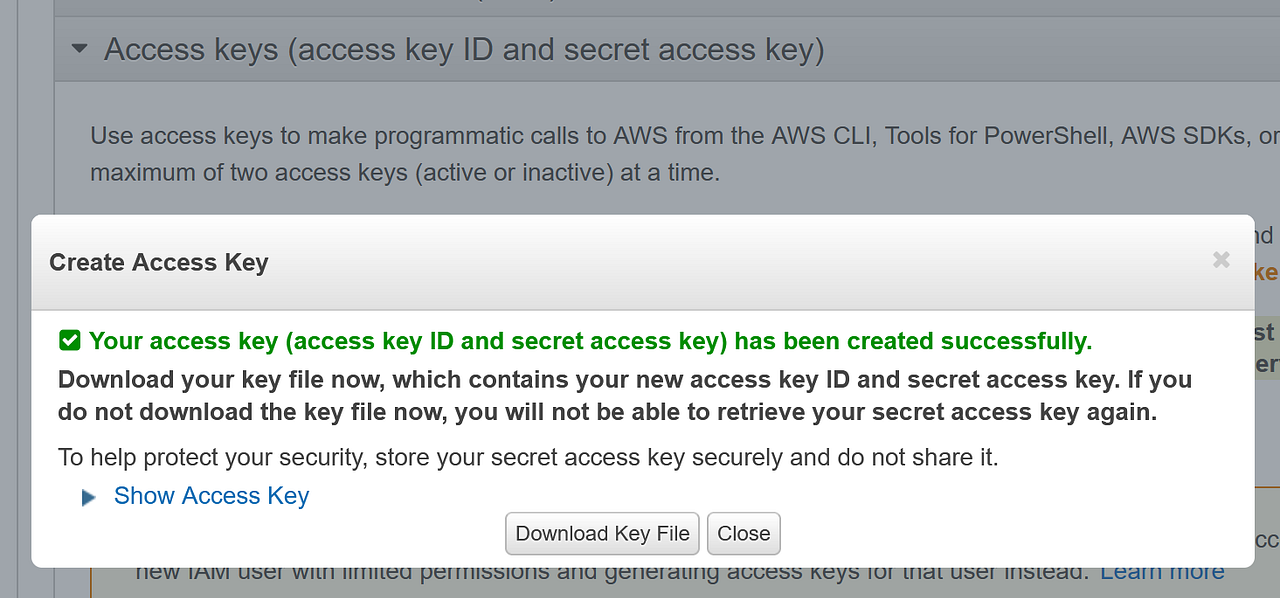Click the Show Access Key link
This screenshot has width=1280, height=598.
pos(211,496)
